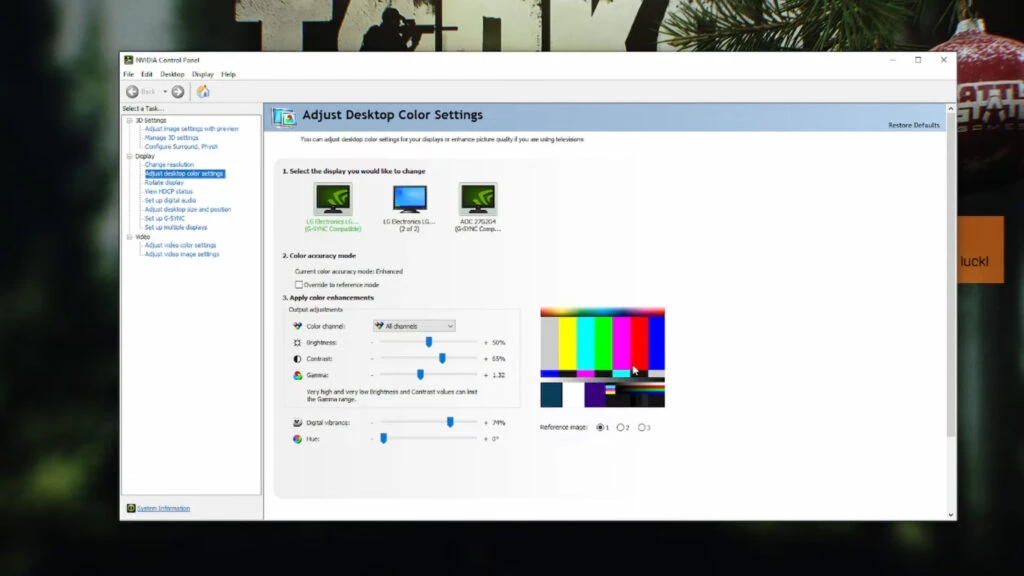Select the first LG Electronics G-SYNC display icon
This screenshot has width=1024, height=576.
pyautogui.click(x=332, y=199)
